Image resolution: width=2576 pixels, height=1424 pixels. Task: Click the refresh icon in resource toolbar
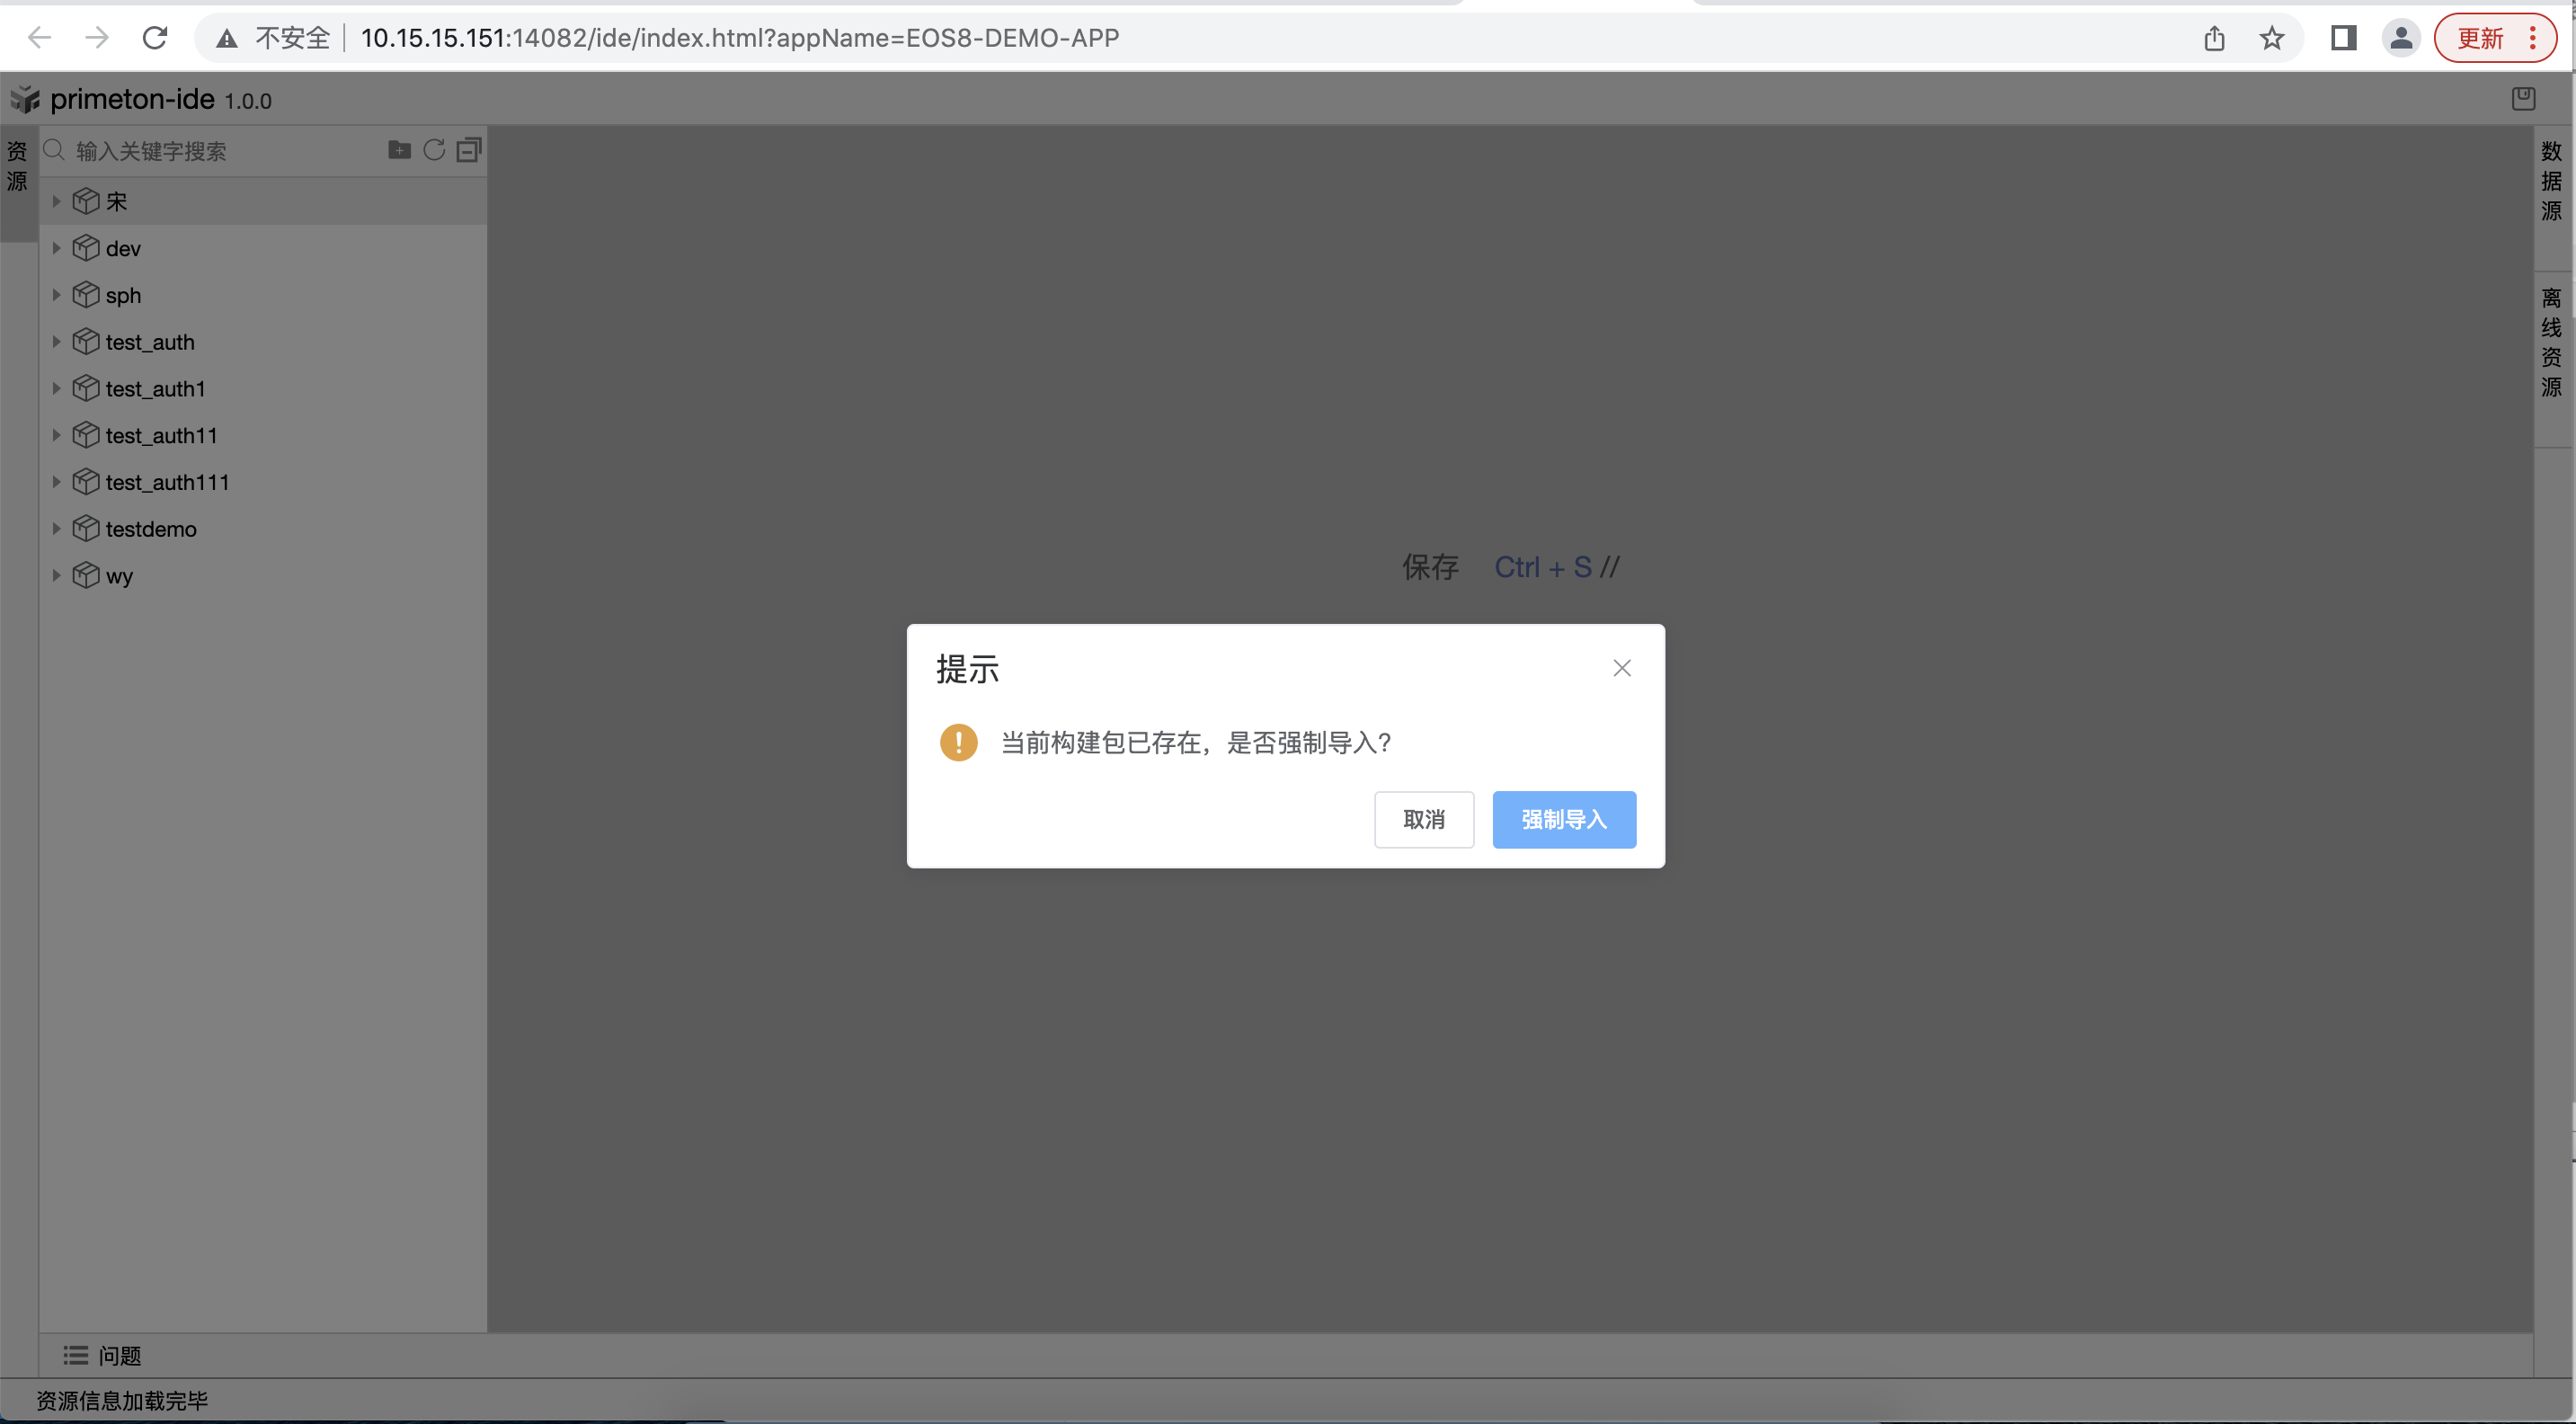pyautogui.click(x=434, y=150)
